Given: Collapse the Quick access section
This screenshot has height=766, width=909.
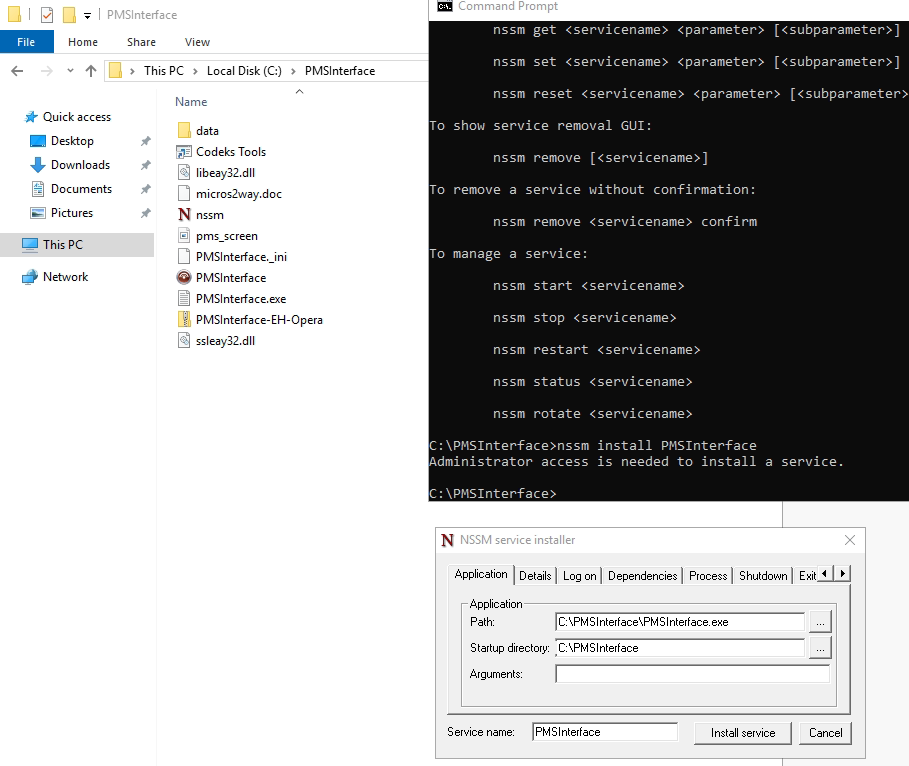Looking at the screenshot, I should pyautogui.click(x=20, y=116).
